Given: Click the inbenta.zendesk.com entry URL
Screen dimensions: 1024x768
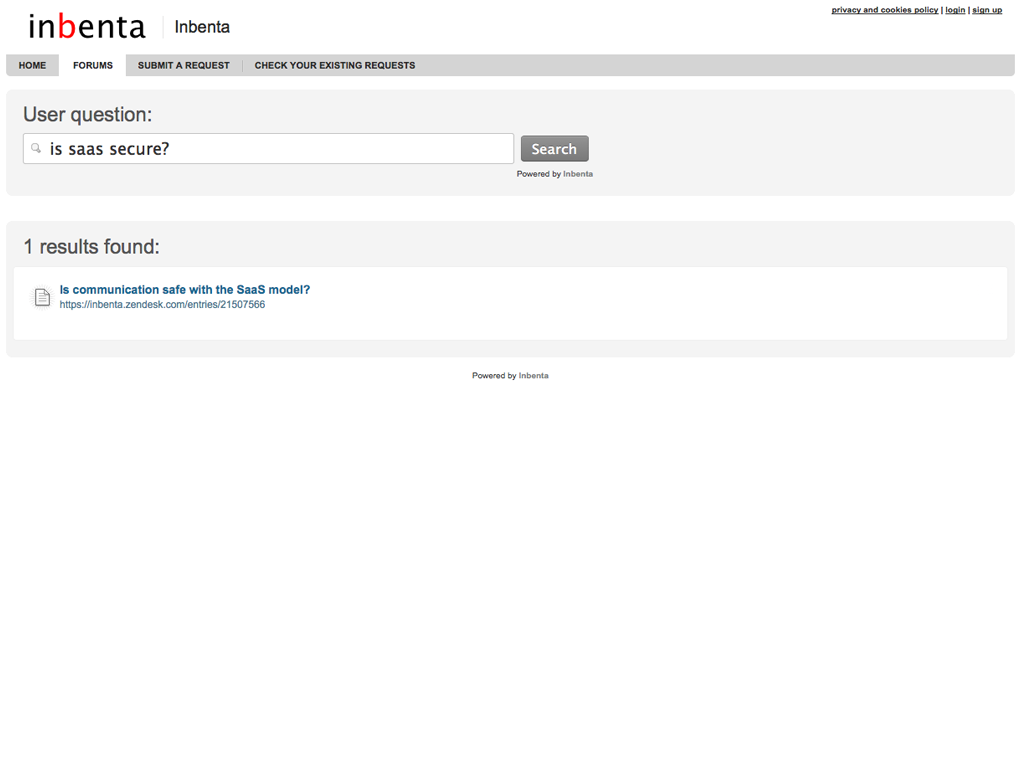Looking at the screenshot, I should (x=162, y=305).
